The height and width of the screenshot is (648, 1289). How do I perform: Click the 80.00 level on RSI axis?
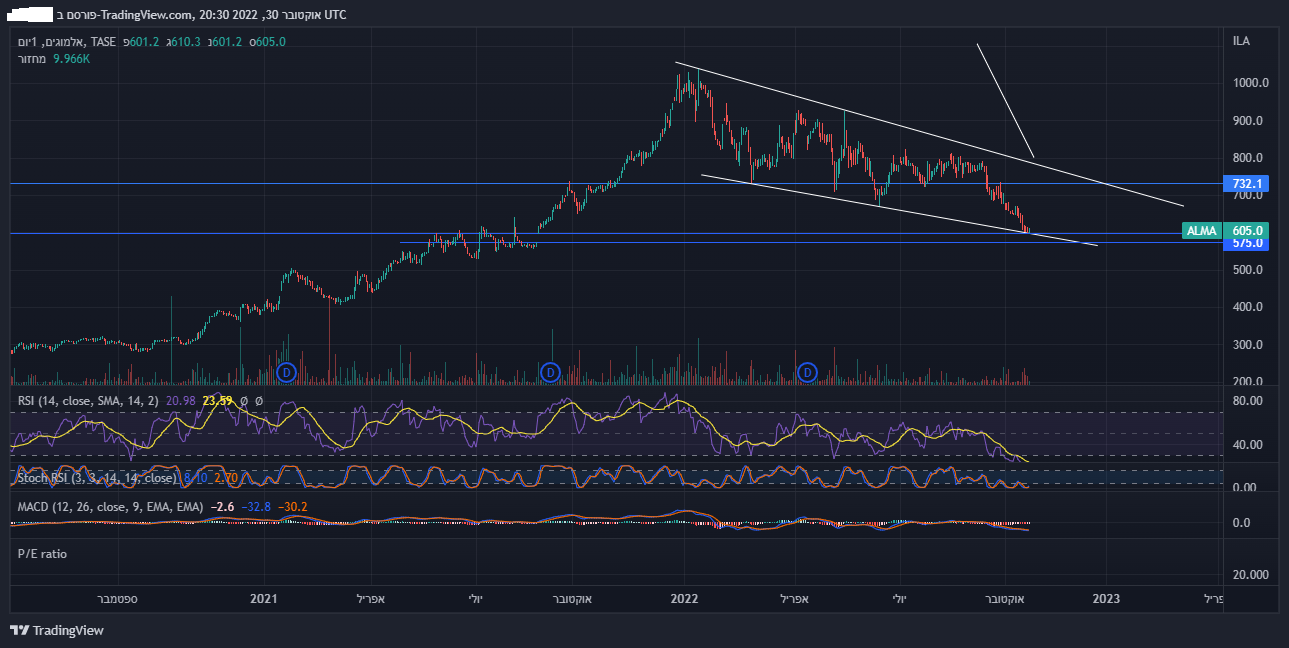tap(1250, 401)
